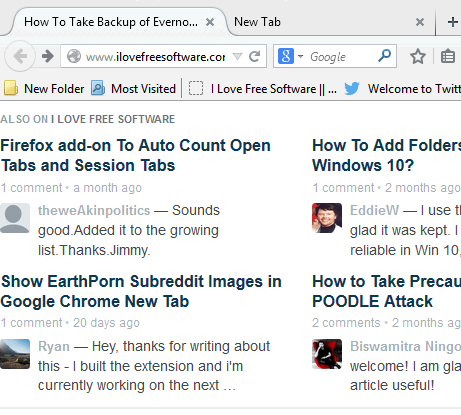Open Welcome to Twitter bookmark
Image resolution: width=461 pixels, height=415 pixels.
pyautogui.click(x=403, y=89)
